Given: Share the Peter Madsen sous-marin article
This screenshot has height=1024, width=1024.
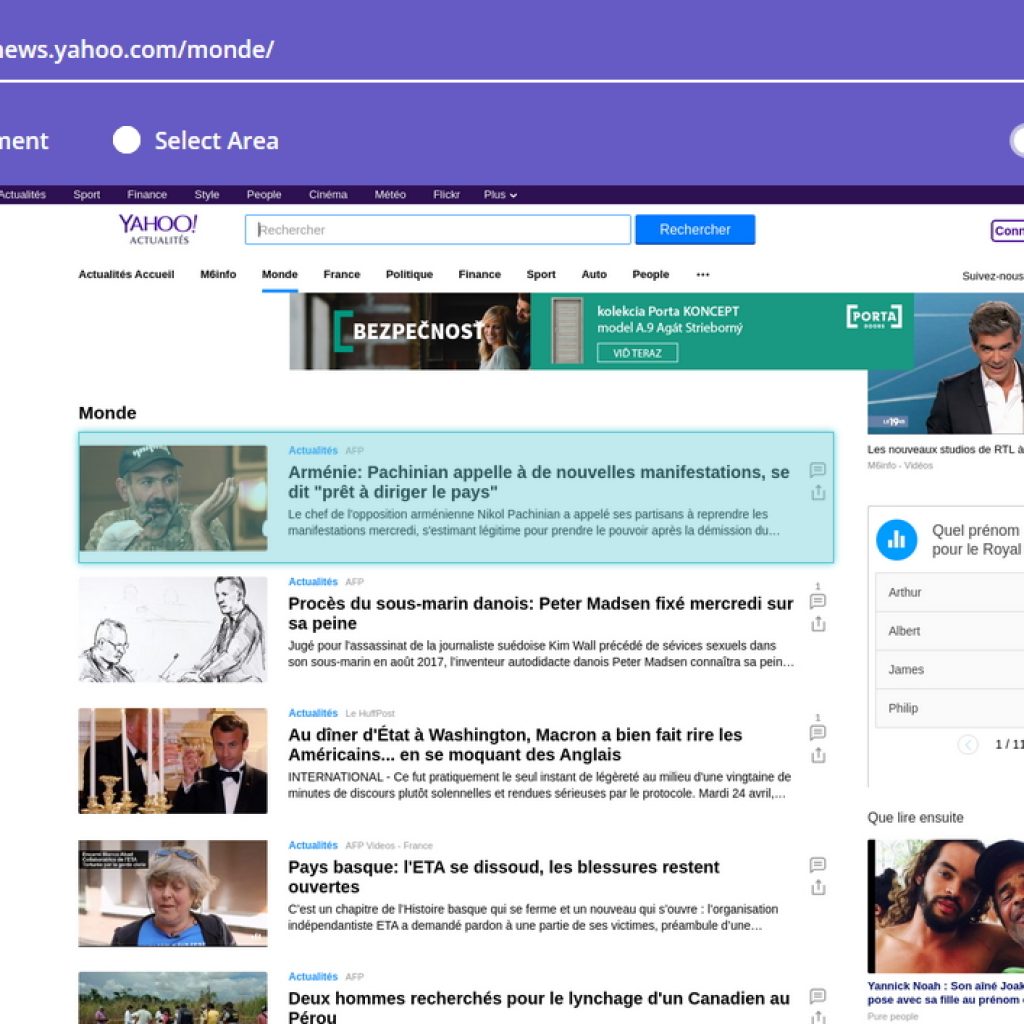Looking at the screenshot, I should point(818,624).
